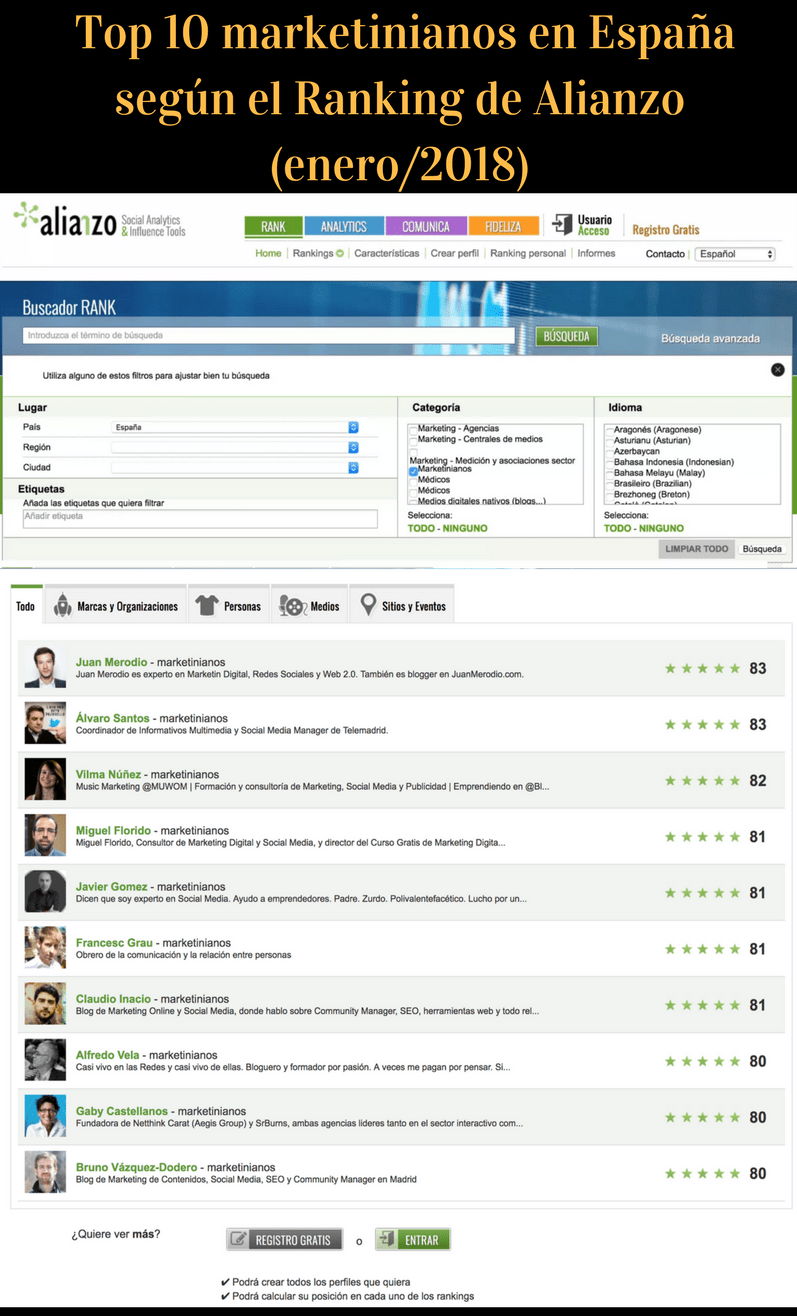Switch to the Medios tab
Screen dimensions: 797x1316
coord(310,606)
